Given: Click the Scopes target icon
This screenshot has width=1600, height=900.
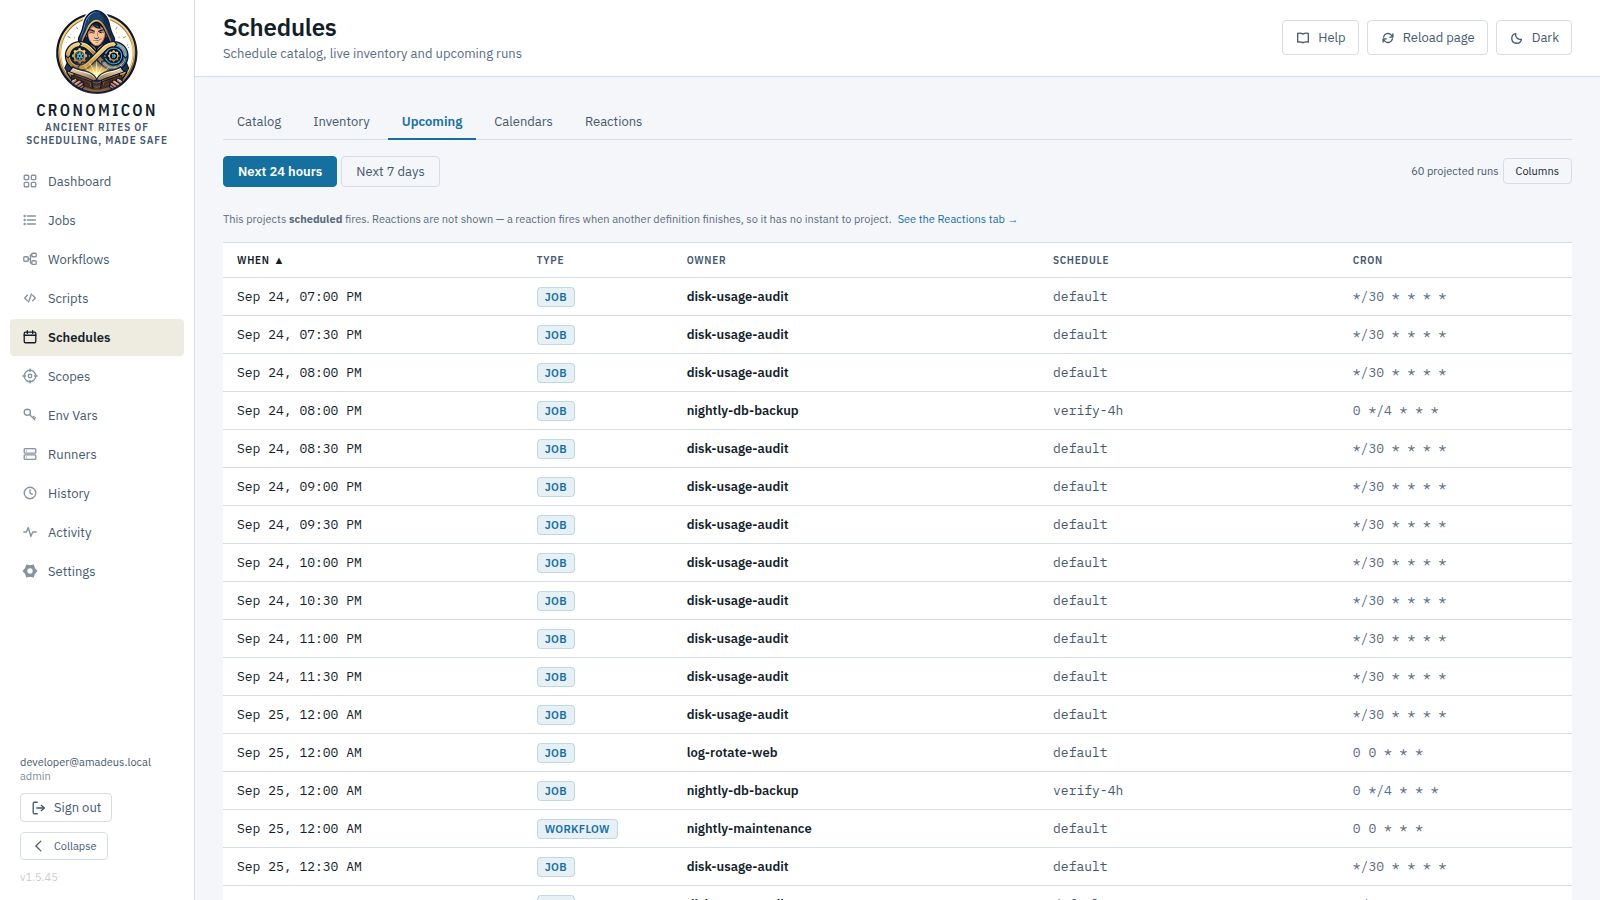Looking at the screenshot, I should (30, 376).
